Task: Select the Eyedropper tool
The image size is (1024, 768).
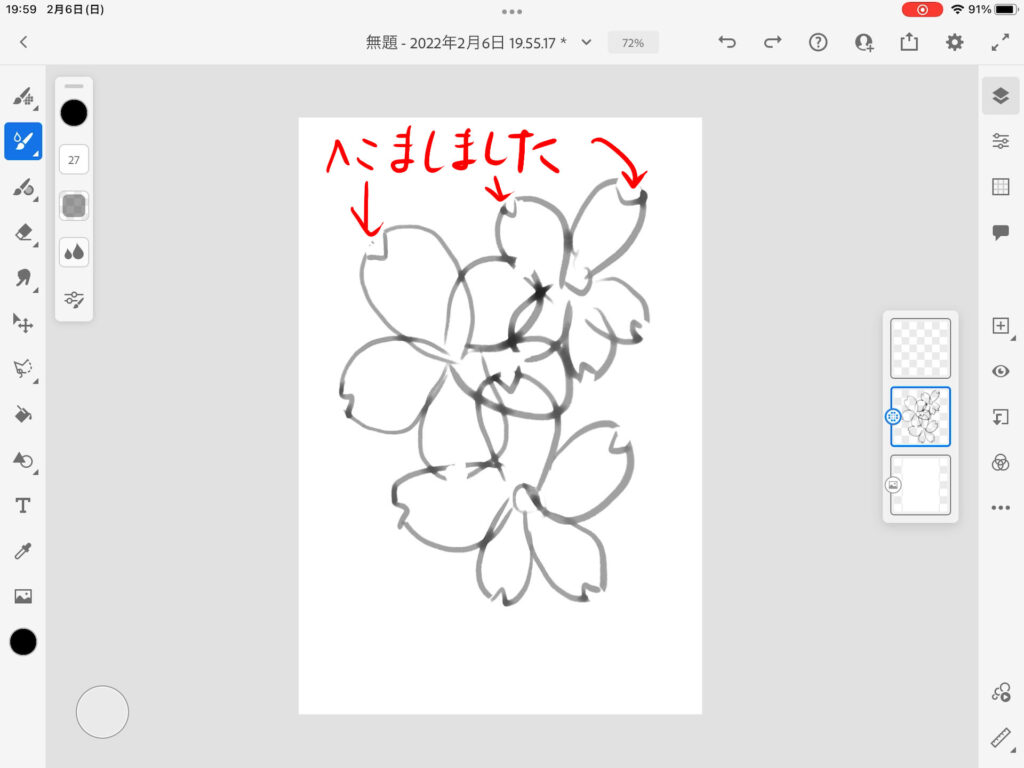Action: tap(22, 551)
